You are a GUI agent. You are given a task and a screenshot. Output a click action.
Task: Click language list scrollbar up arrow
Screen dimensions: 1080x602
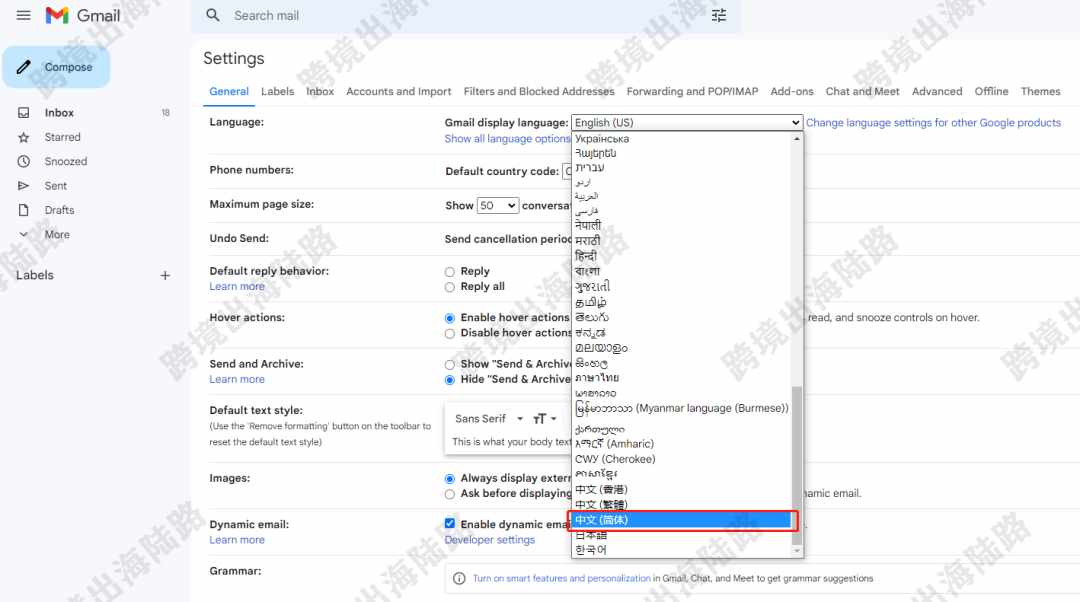coord(797,138)
